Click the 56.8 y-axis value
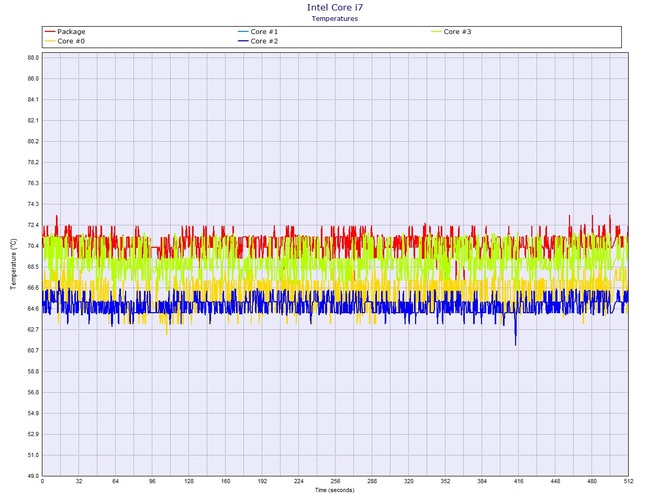Screen dimensions: 670x502 tap(33, 392)
